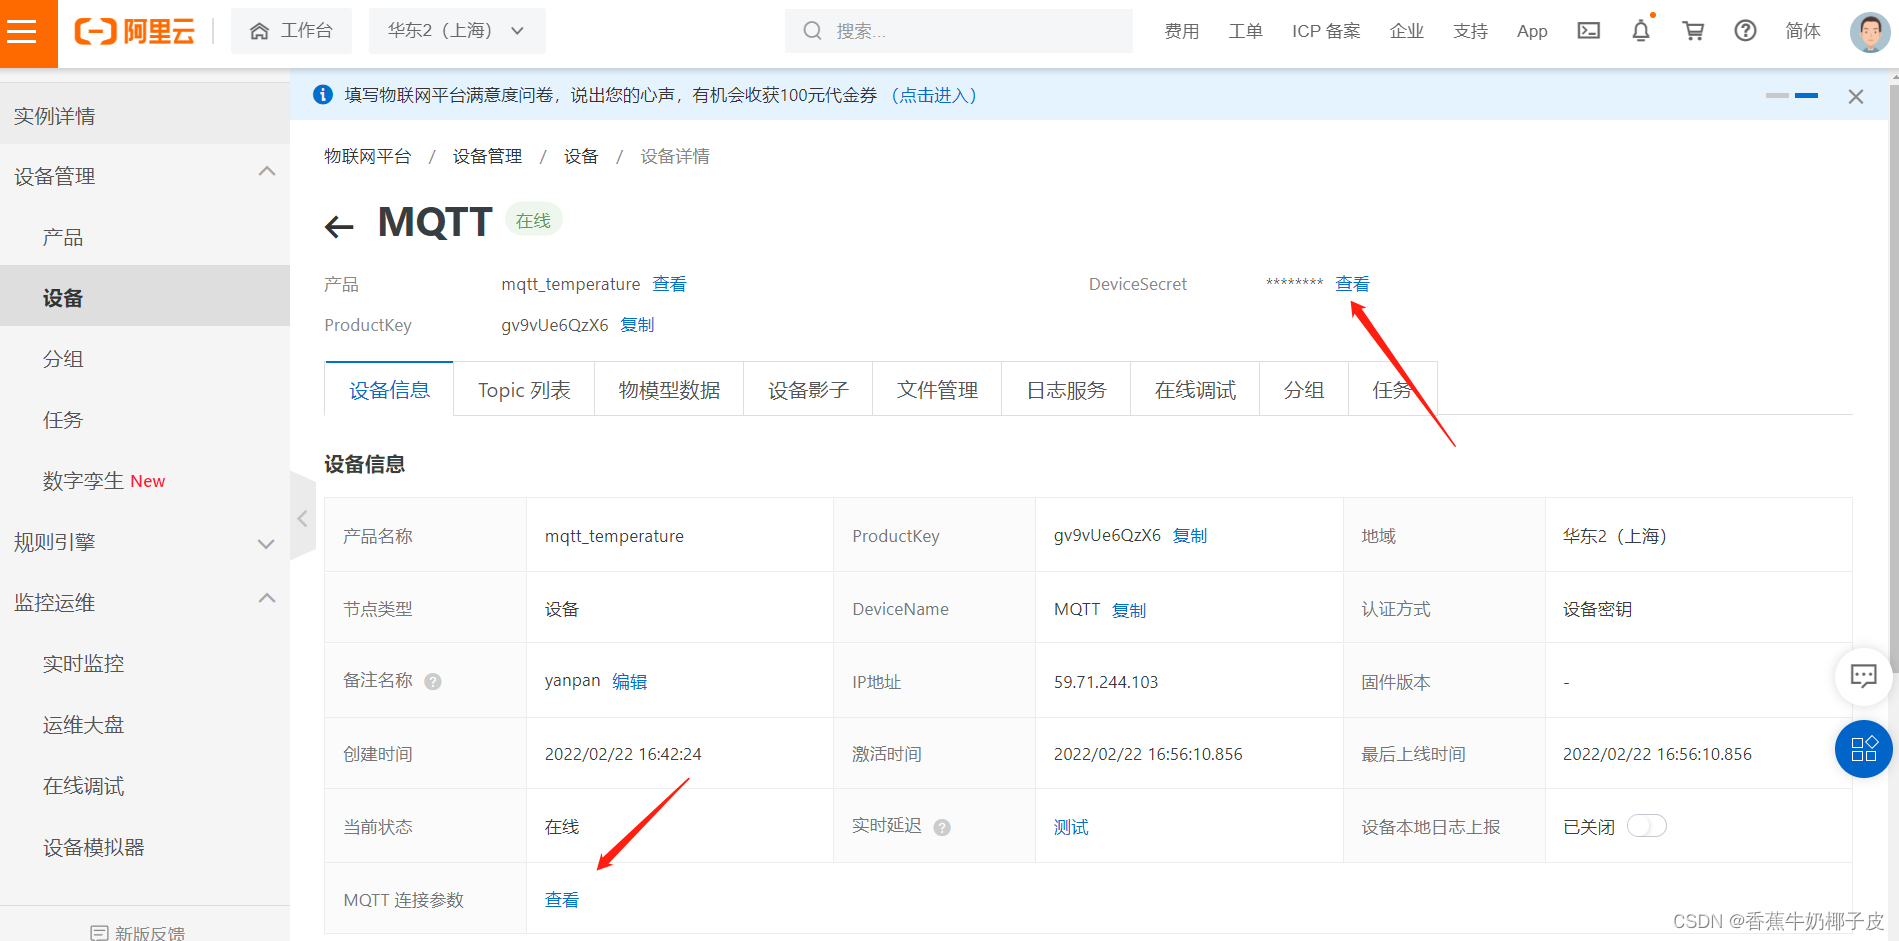Open the 费用 menu
The width and height of the screenshot is (1899, 941).
pyautogui.click(x=1182, y=31)
